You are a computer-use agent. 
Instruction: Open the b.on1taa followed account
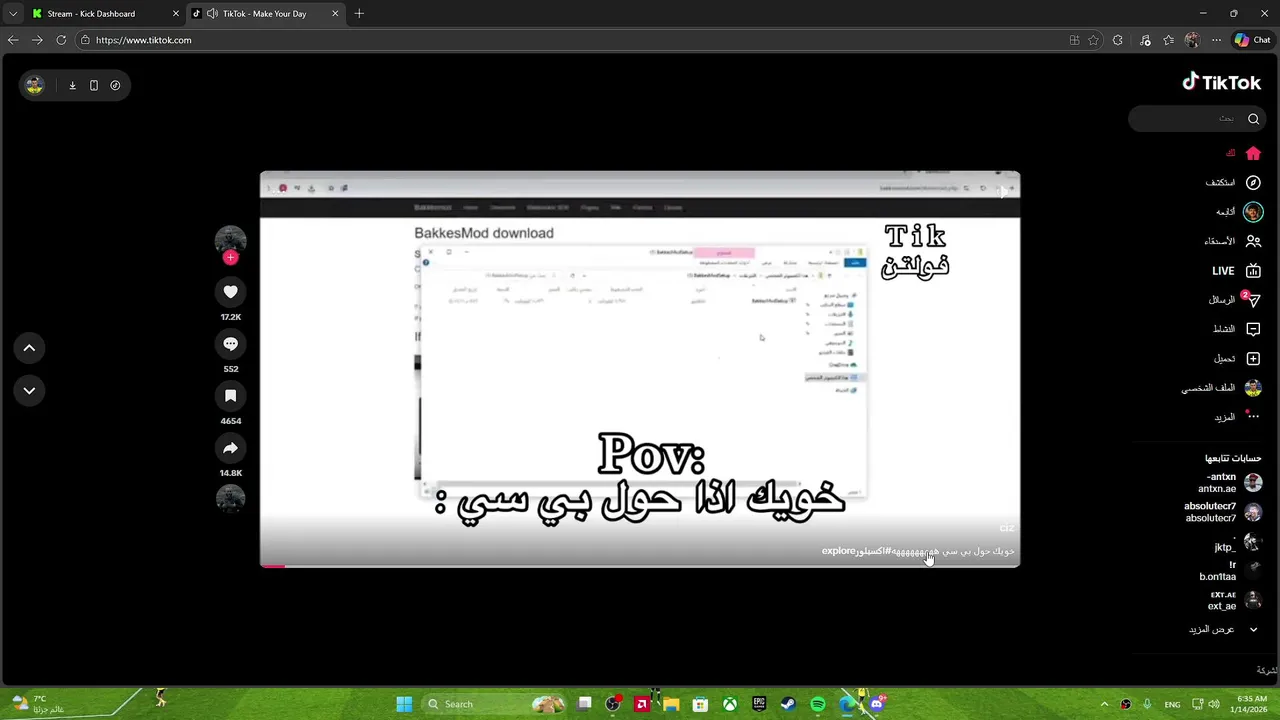pos(1231,571)
